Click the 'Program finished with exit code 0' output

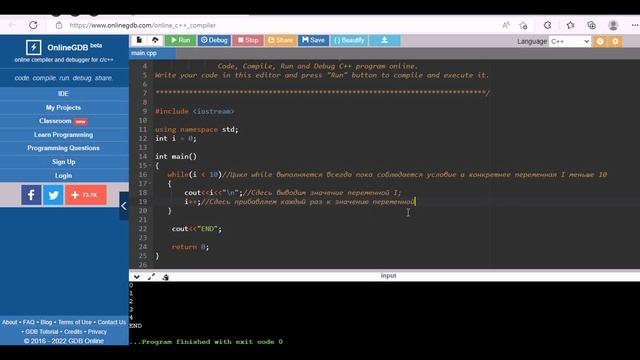[x=206, y=342]
